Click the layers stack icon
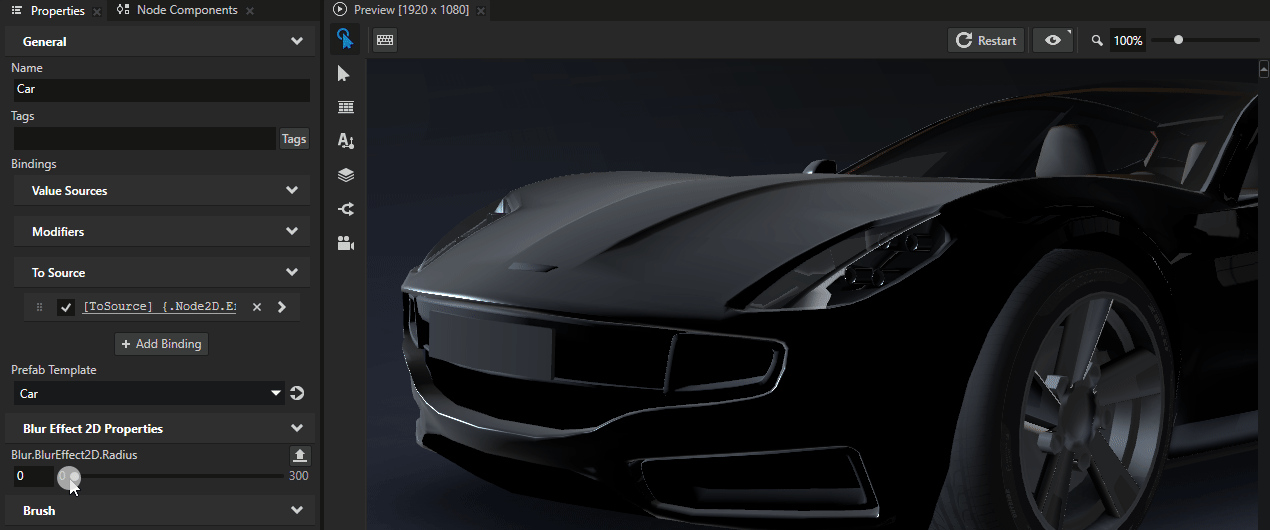1270x530 pixels. pos(345,175)
